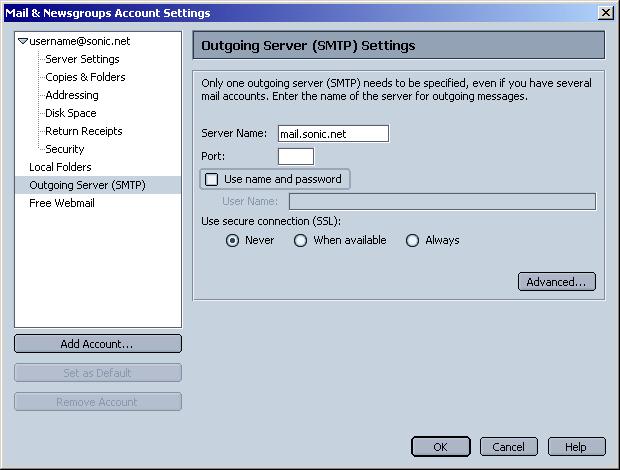Go to Return Receipts settings

point(84,131)
